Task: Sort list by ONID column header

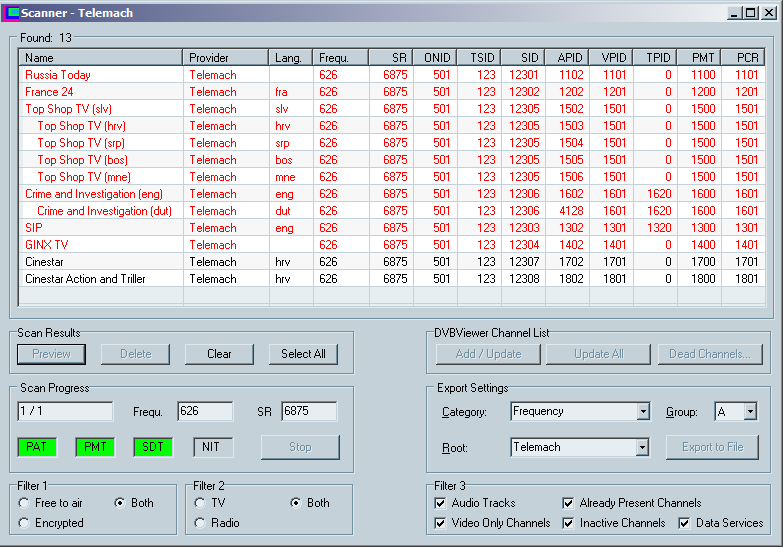Action: pos(435,57)
